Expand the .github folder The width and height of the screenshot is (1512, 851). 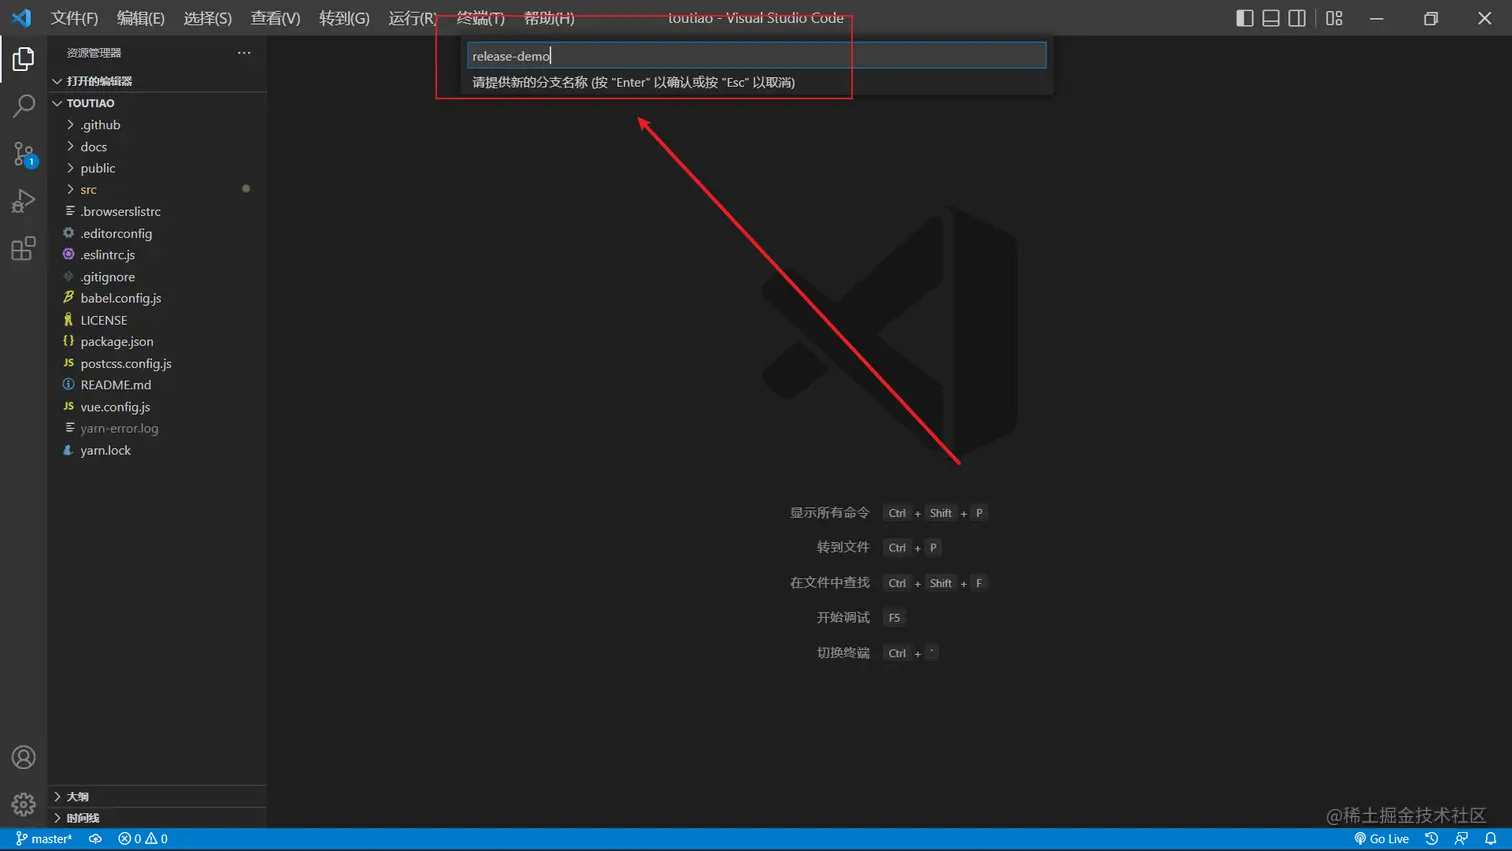[157, 125]
